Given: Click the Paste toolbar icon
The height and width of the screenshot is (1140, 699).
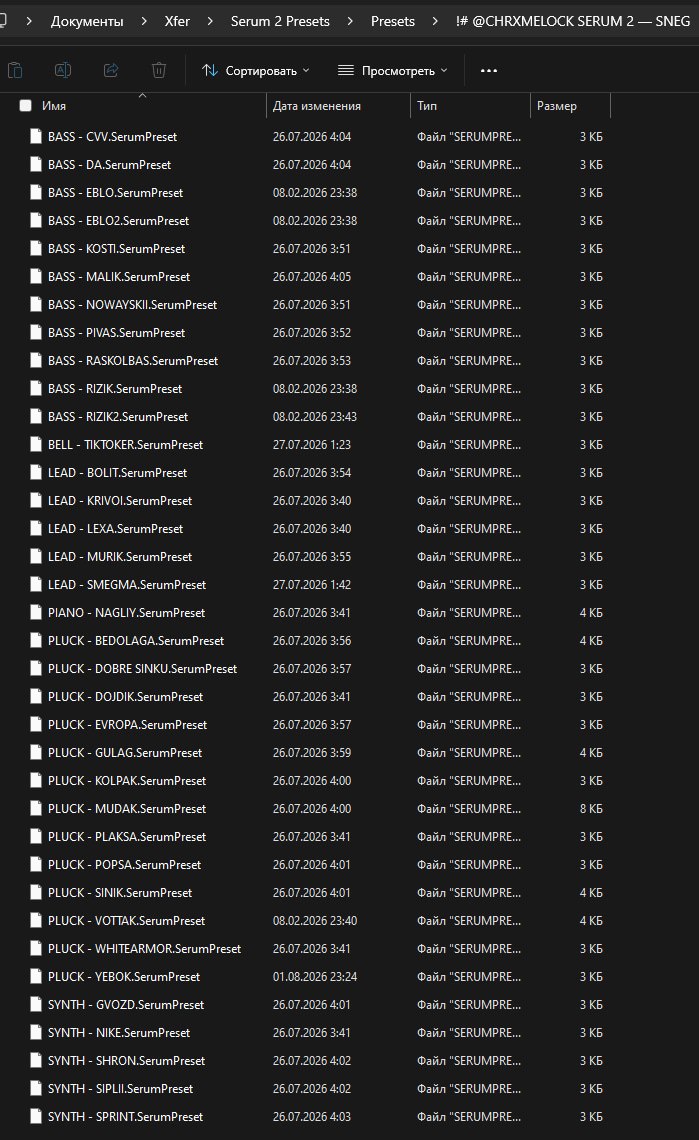Looking at the screenshot, I should pyautogui.click(x=15, y=71).
